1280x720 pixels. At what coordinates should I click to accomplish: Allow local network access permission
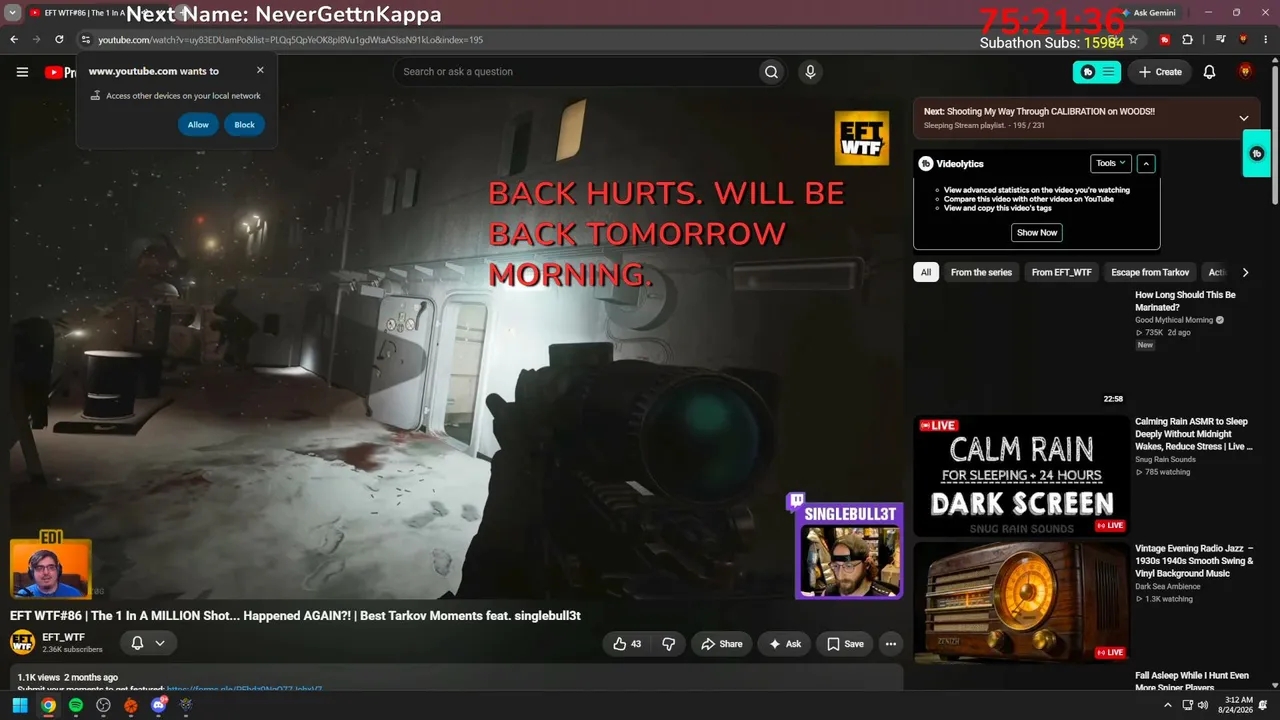[x=198, y=125]
